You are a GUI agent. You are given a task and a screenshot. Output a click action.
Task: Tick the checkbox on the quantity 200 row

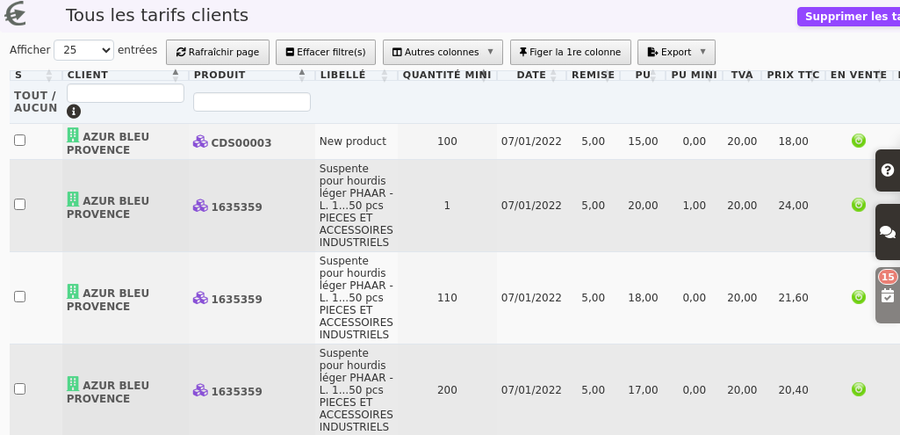click(x=20, y=389)
